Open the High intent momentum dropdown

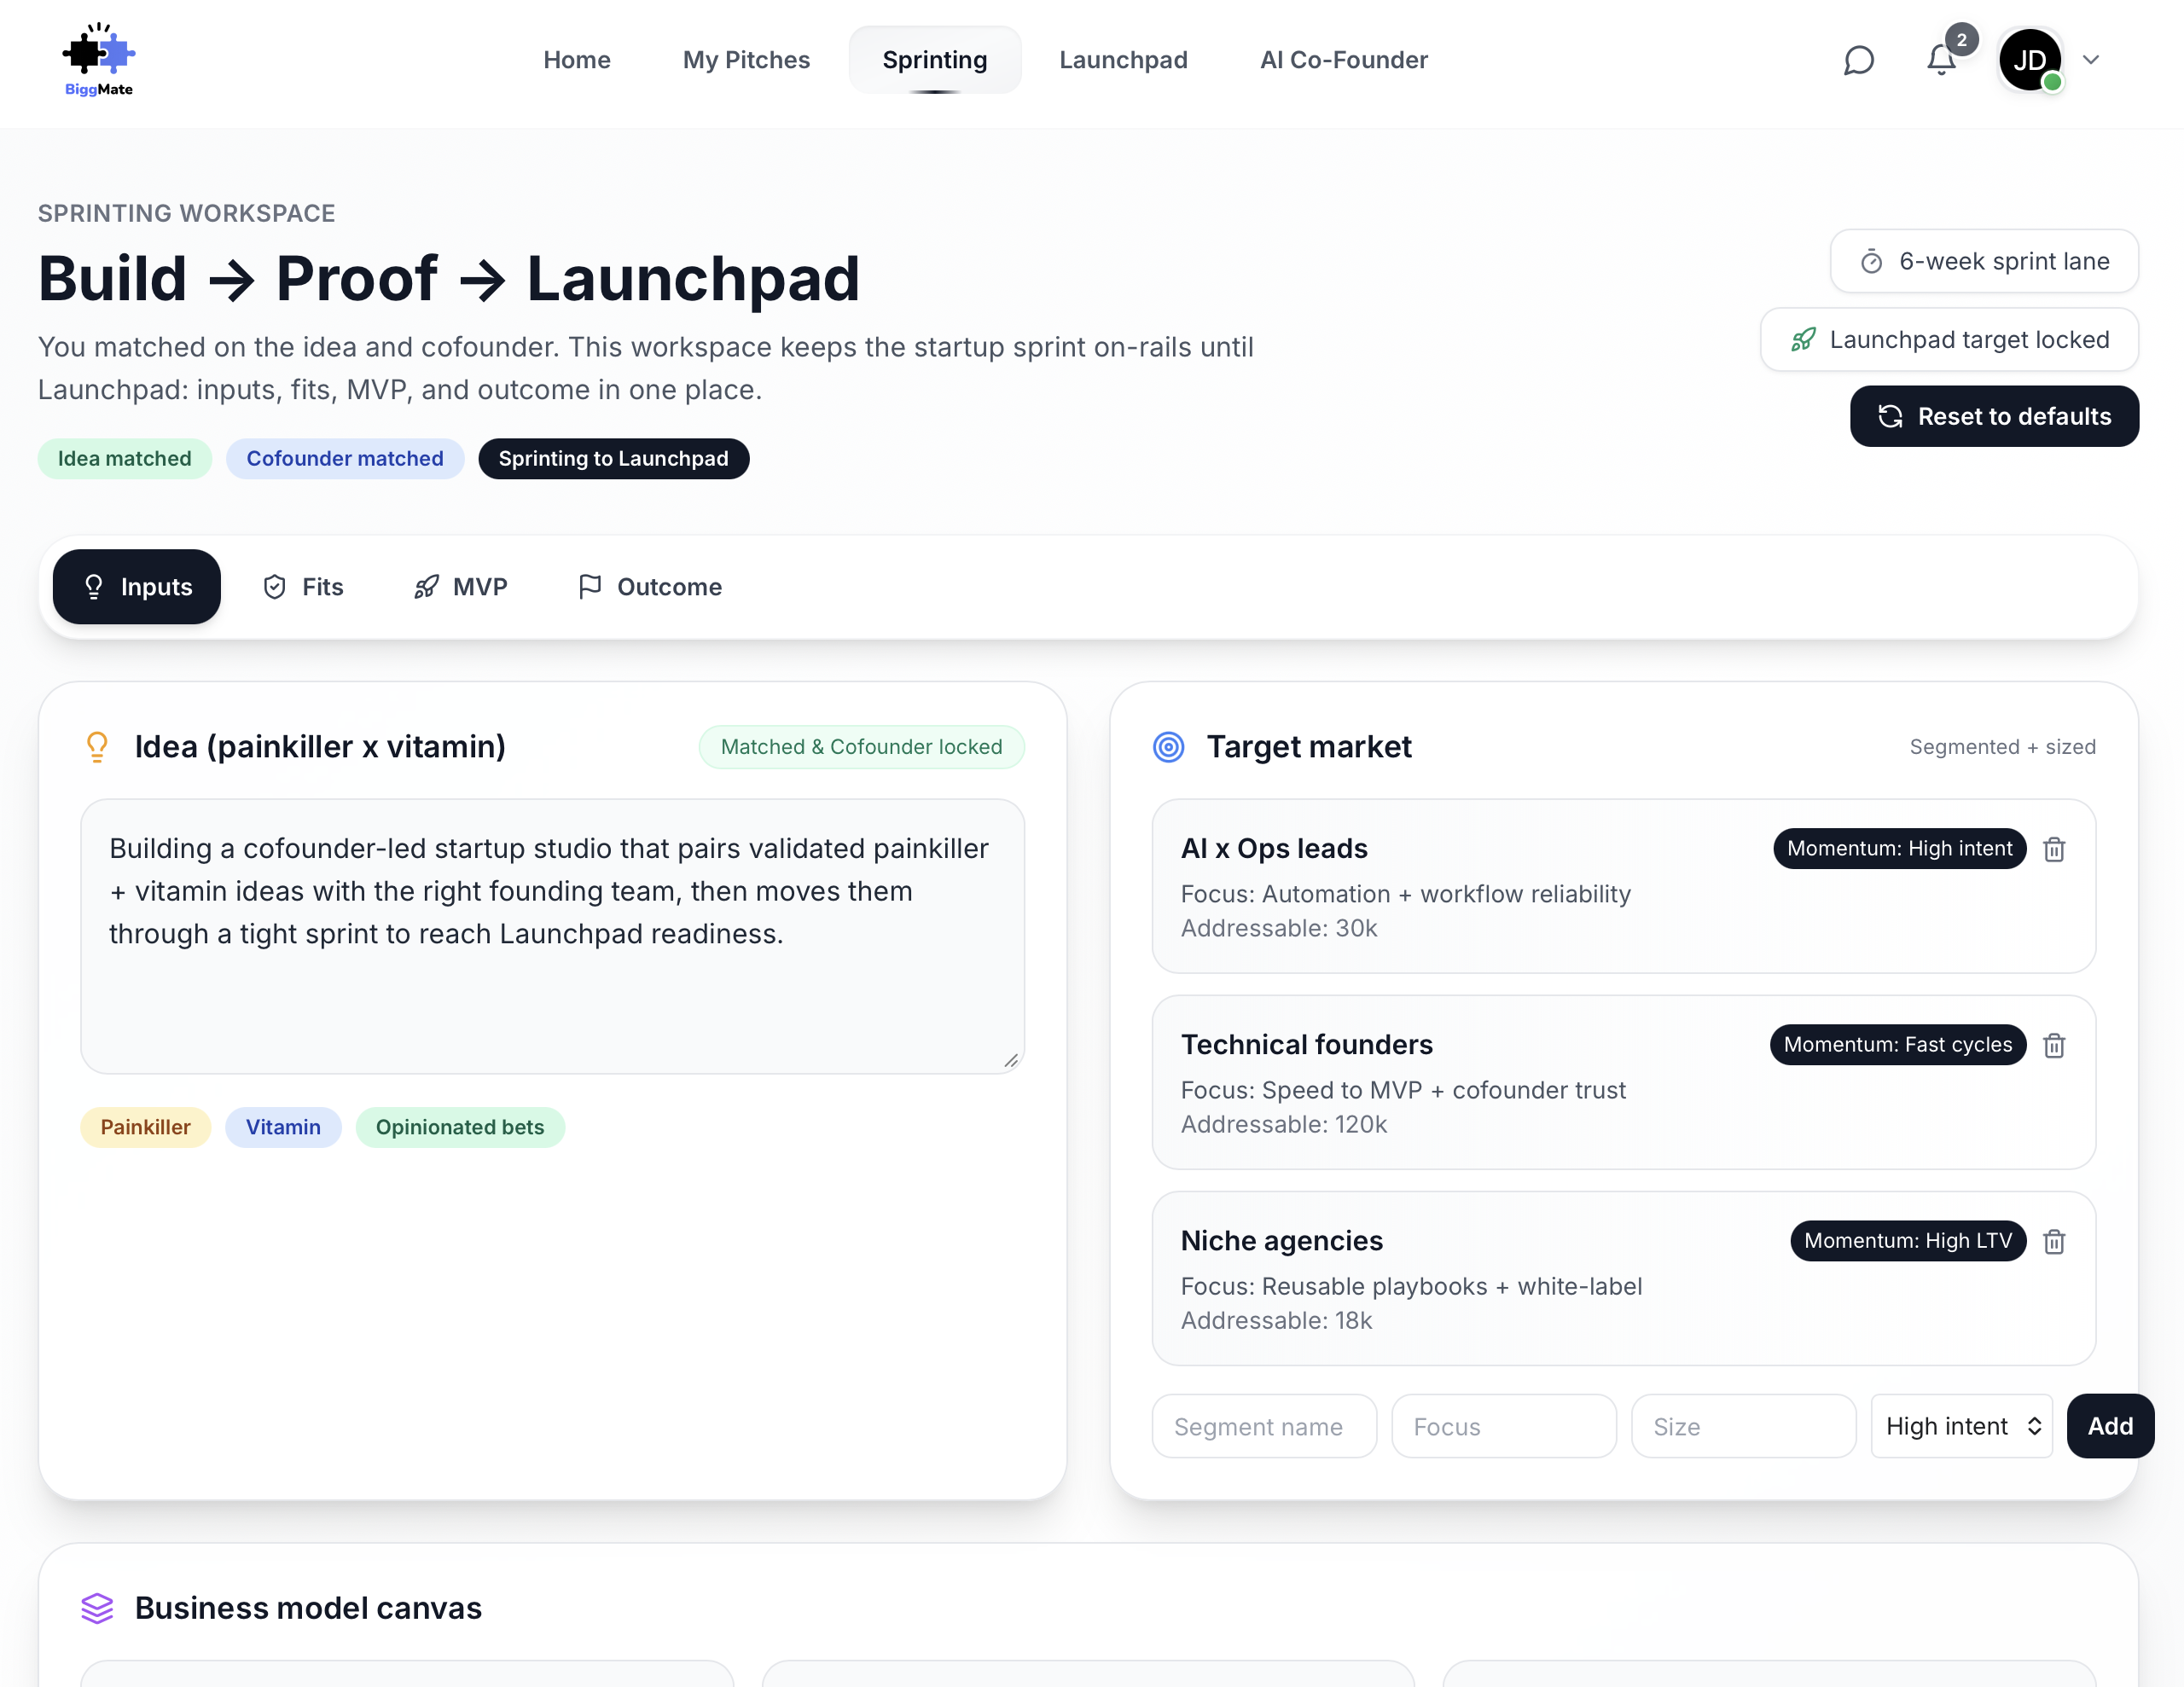pos(1961,1426)
